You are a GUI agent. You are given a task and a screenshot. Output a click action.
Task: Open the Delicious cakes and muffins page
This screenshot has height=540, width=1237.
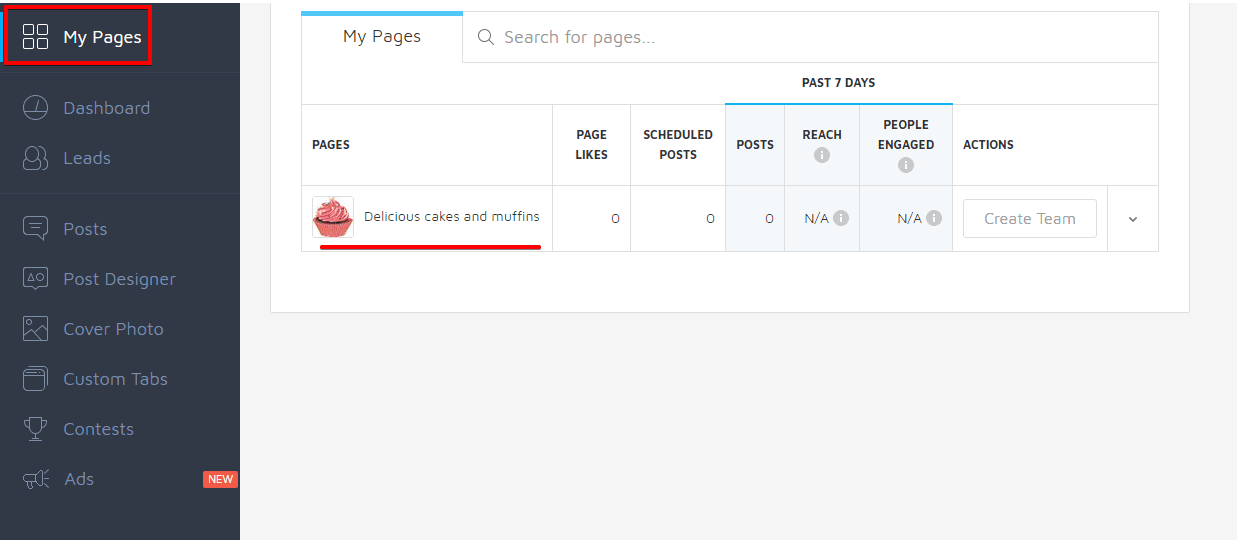coord(451,216)
